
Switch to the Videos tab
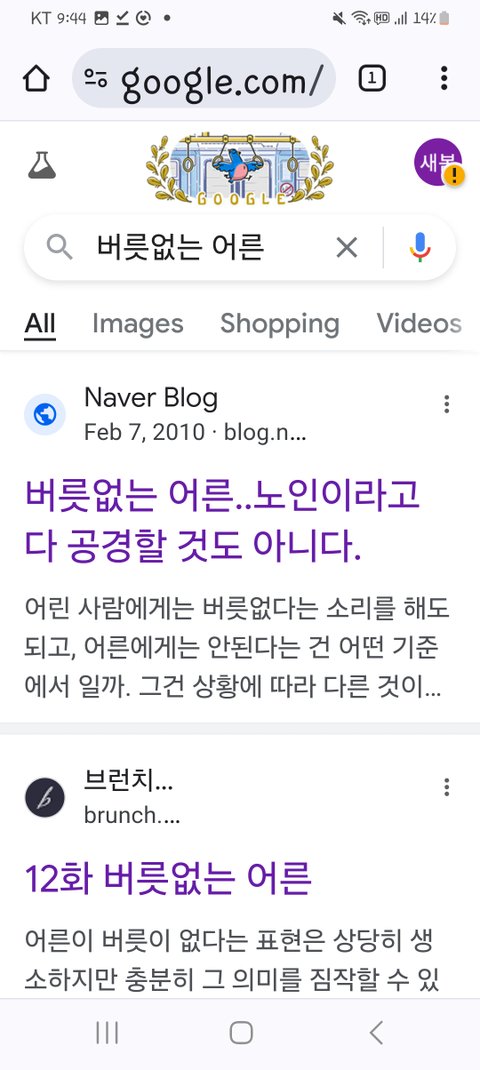coord(419,323)
